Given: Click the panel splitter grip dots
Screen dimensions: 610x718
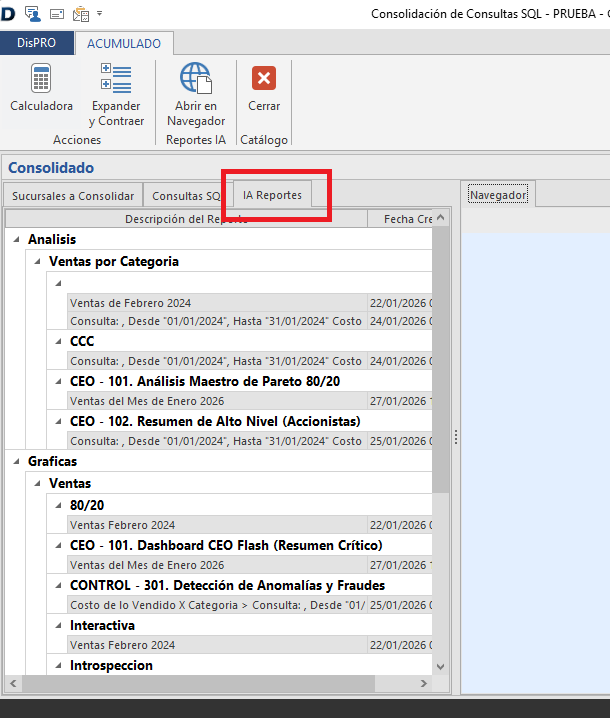Looking at the screenshot, I should click(x=456, y=437).
